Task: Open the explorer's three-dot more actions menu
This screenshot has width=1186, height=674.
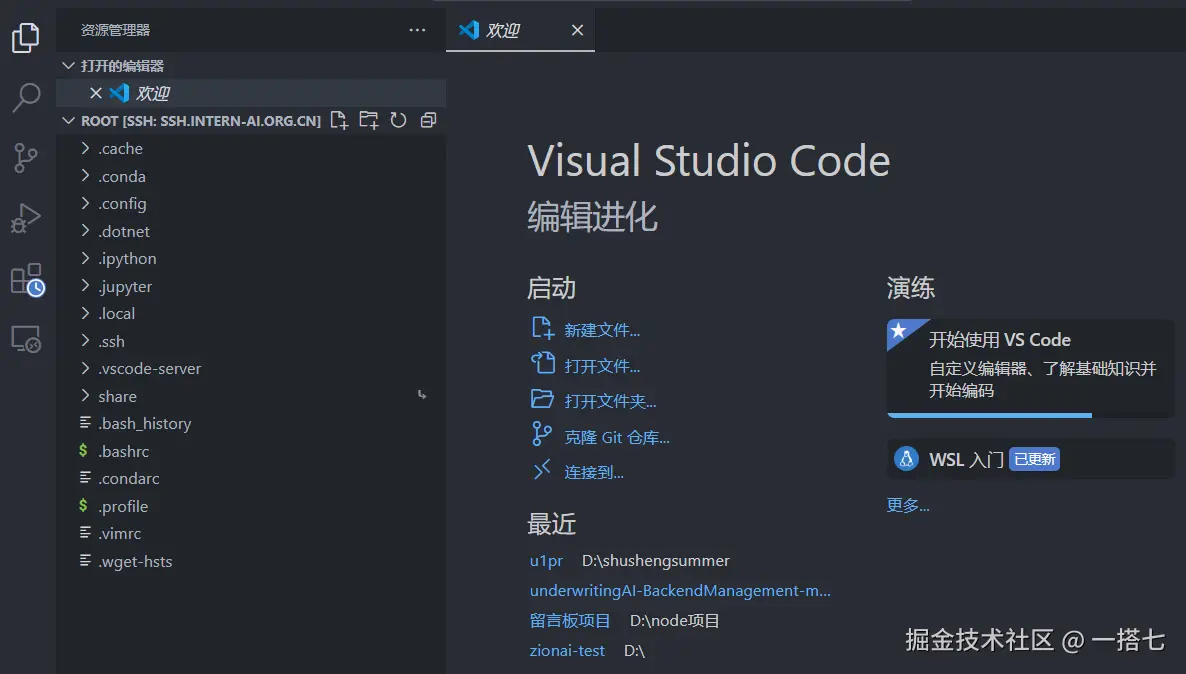Action: coord(417,30)
